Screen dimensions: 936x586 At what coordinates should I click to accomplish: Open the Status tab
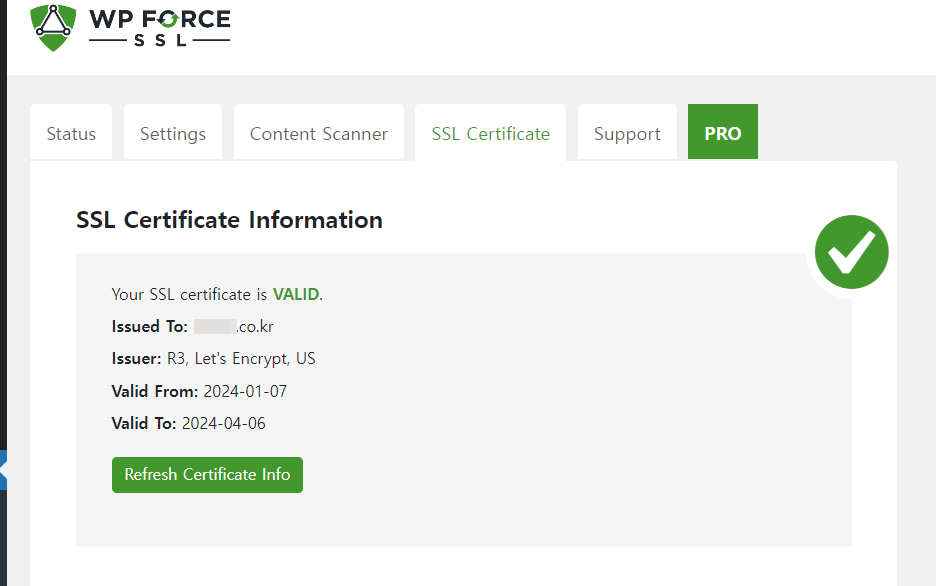71,132
